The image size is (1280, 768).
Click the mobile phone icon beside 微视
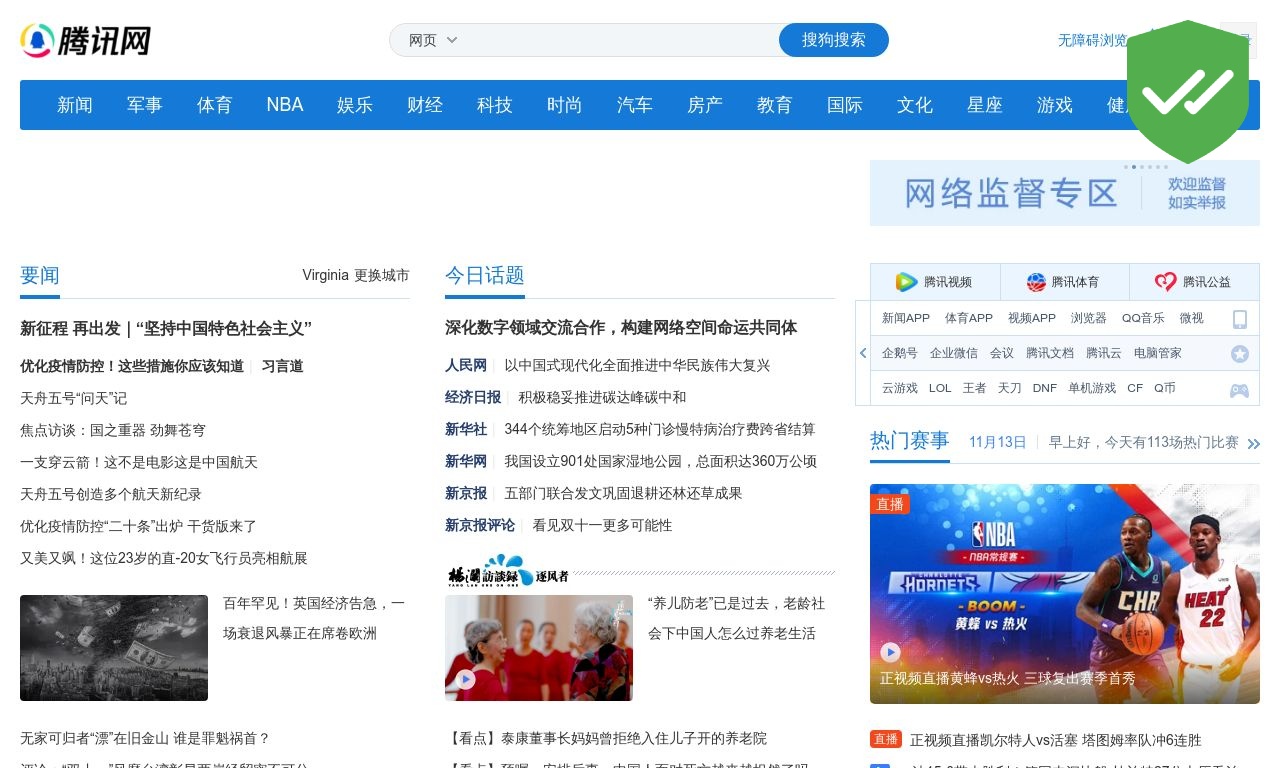click(x=1240, y=319)
